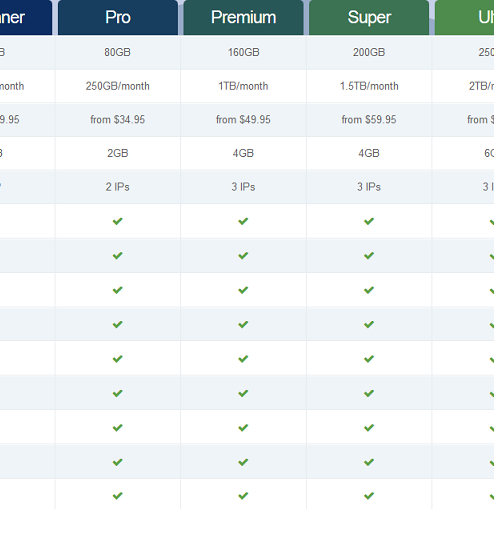Viewport: 494px width, 559px height.
Task: Select the Premium plan header
Action: [x=243, y=17]
